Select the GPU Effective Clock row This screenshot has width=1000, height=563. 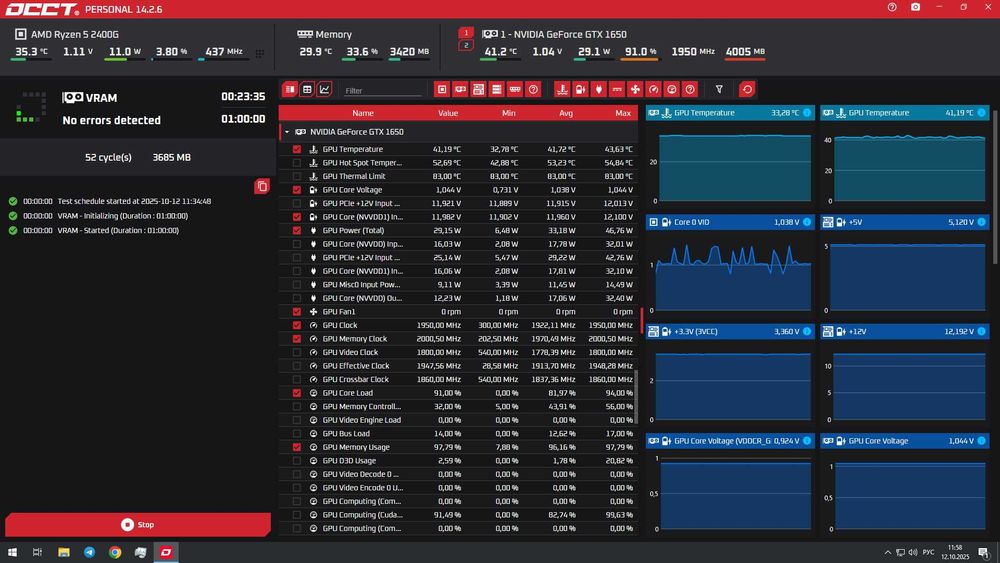click(458, 366)
